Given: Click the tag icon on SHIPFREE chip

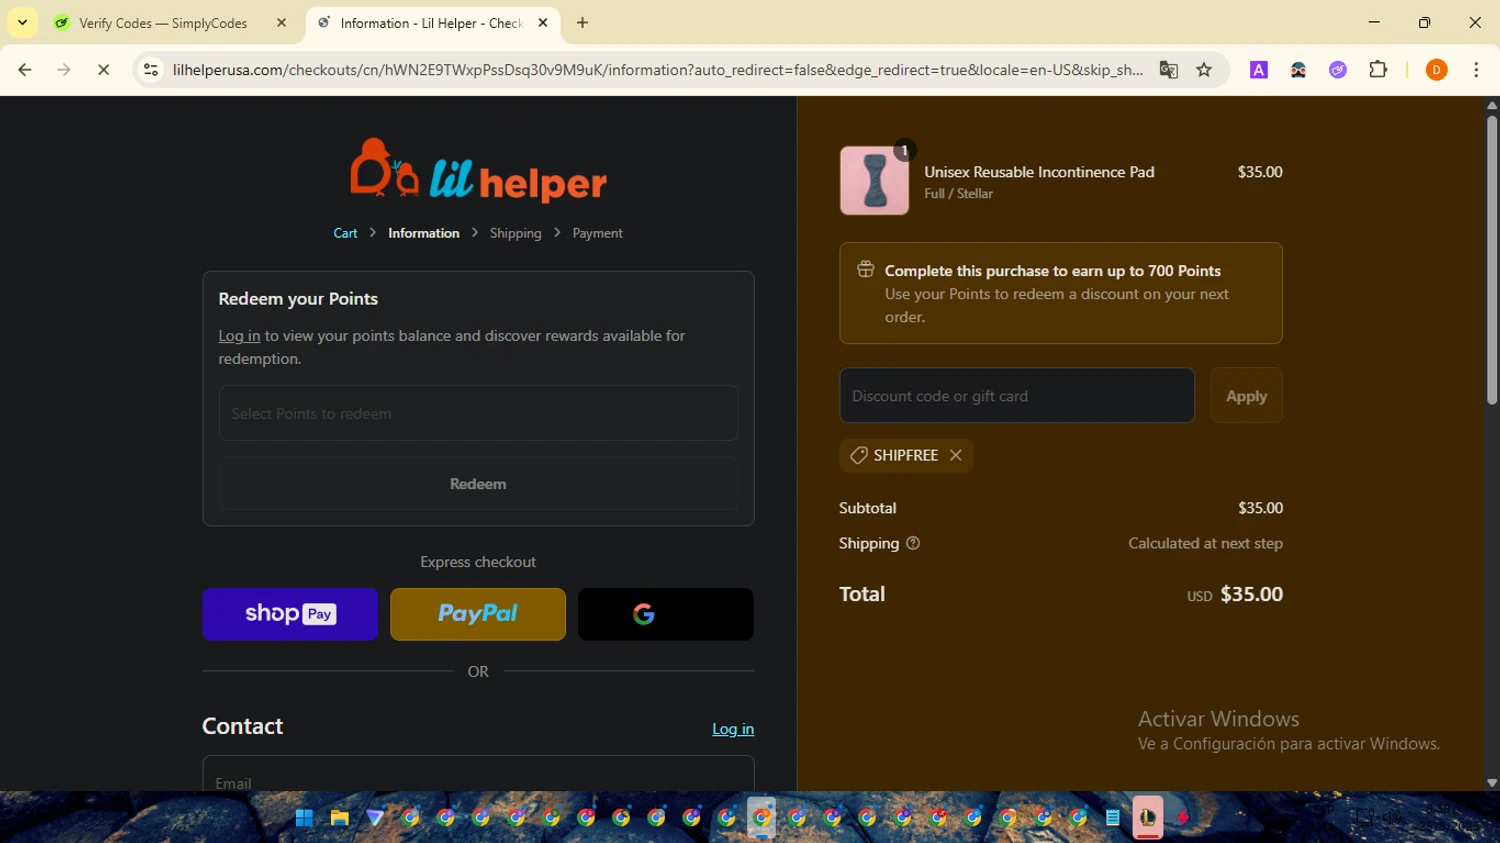Looking at the screenshot, I should pos(858,455).
